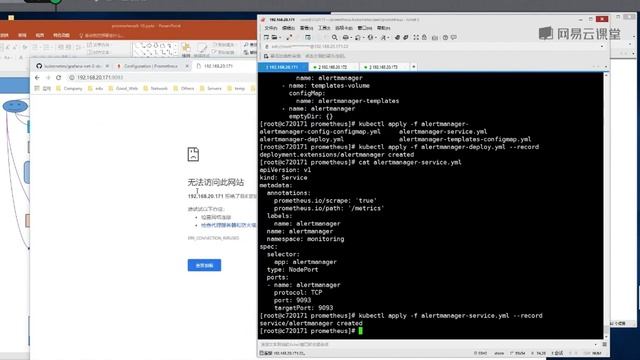Click the Xshell session address field
Screen dimensions: 640x360
[433, 47]
